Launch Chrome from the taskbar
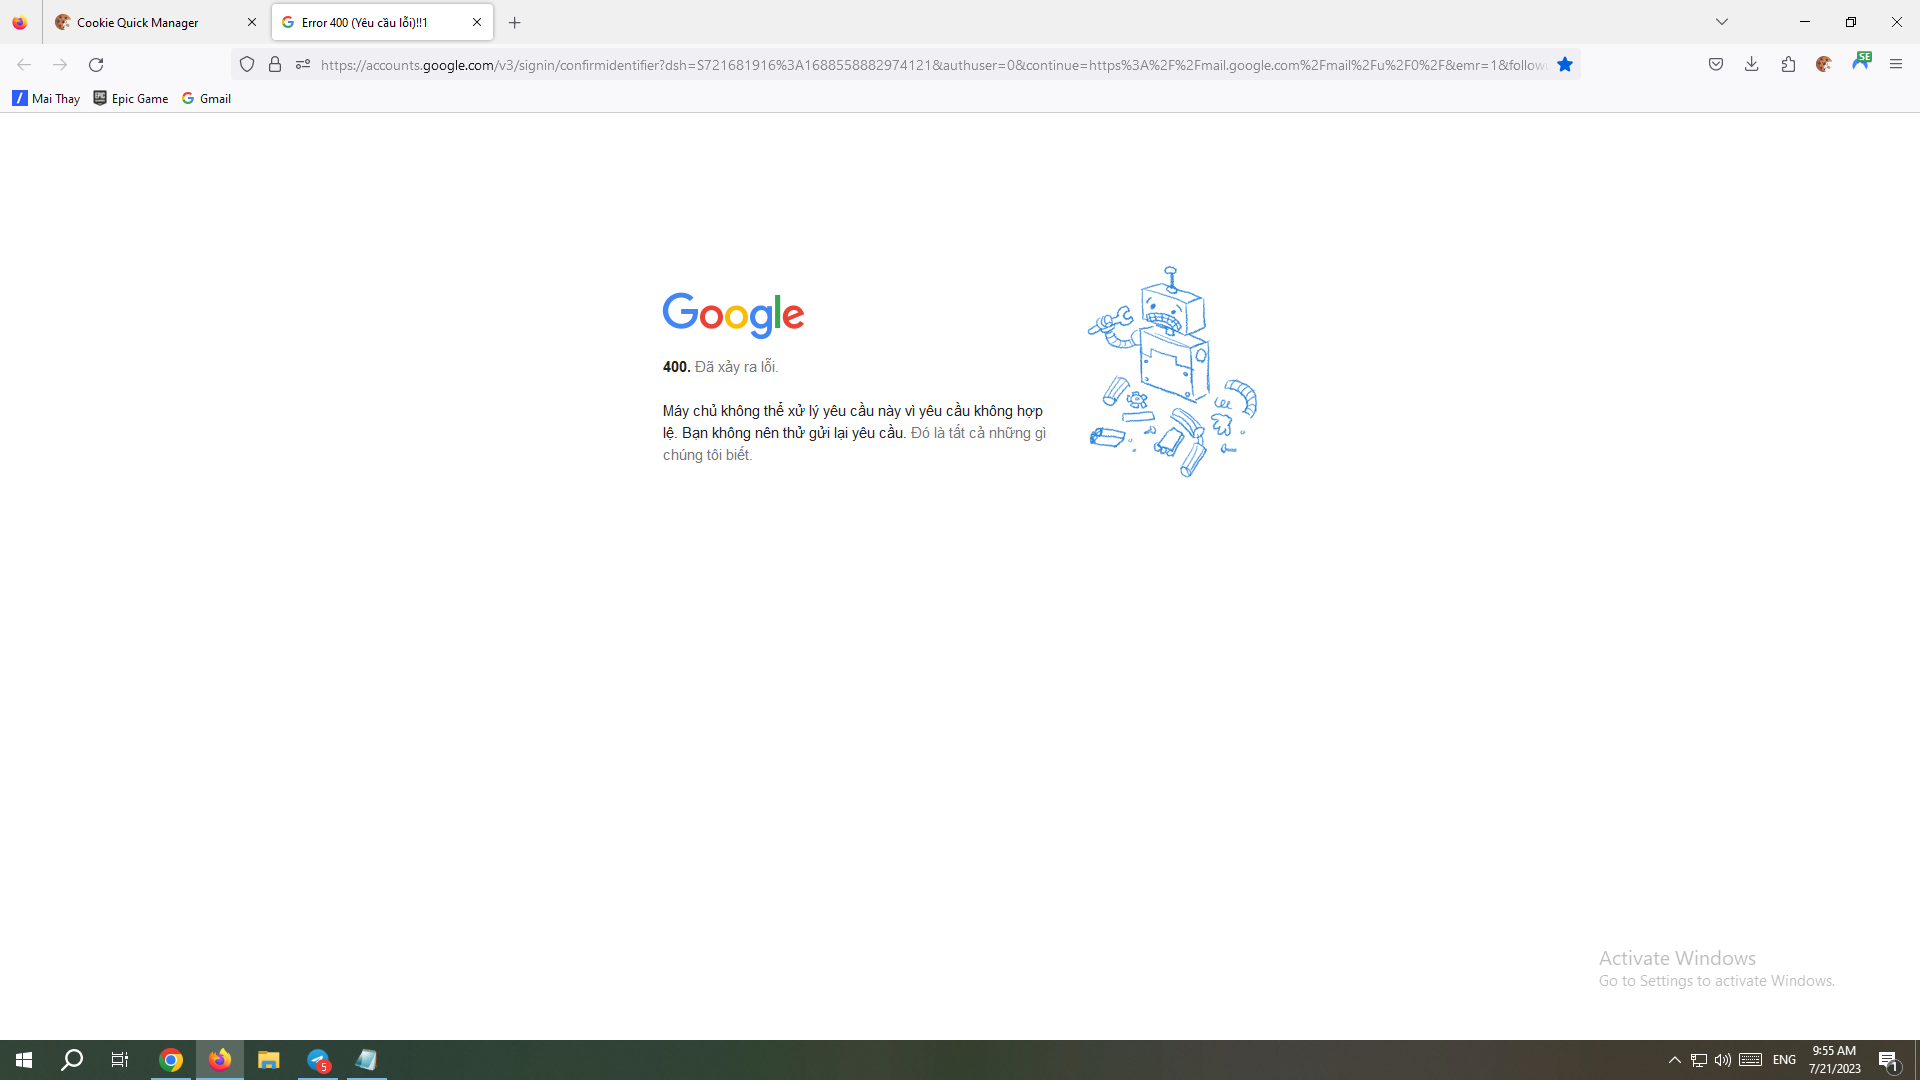 click(x=171, y=1060)
